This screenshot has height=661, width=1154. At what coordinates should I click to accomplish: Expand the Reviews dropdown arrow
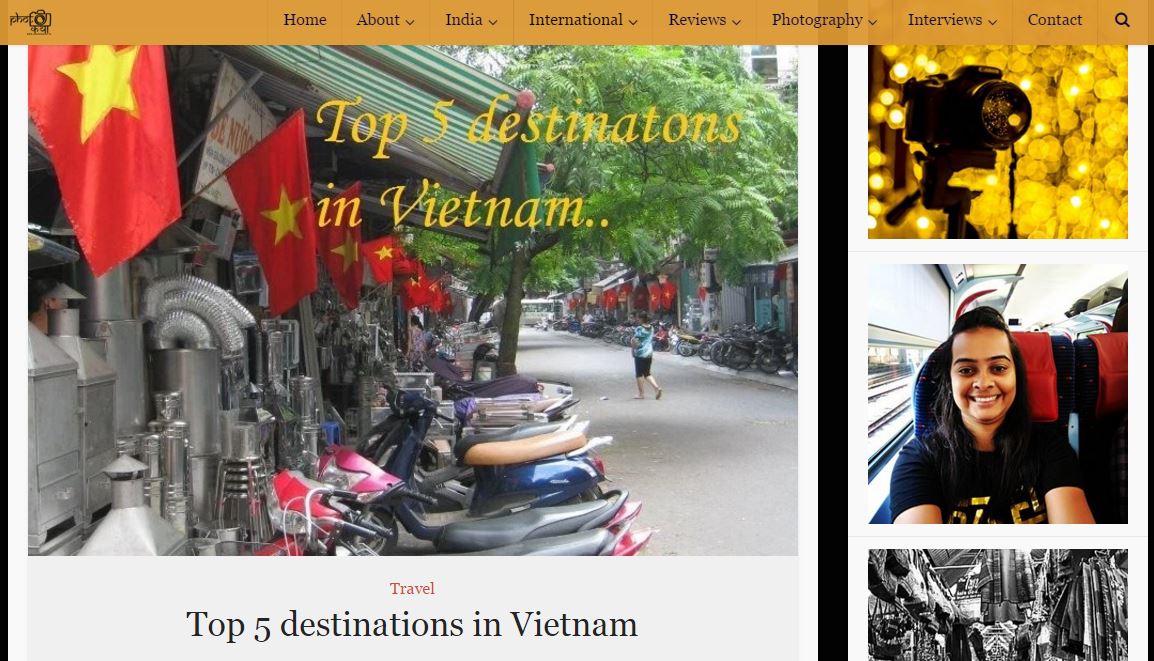pos(736,22)
